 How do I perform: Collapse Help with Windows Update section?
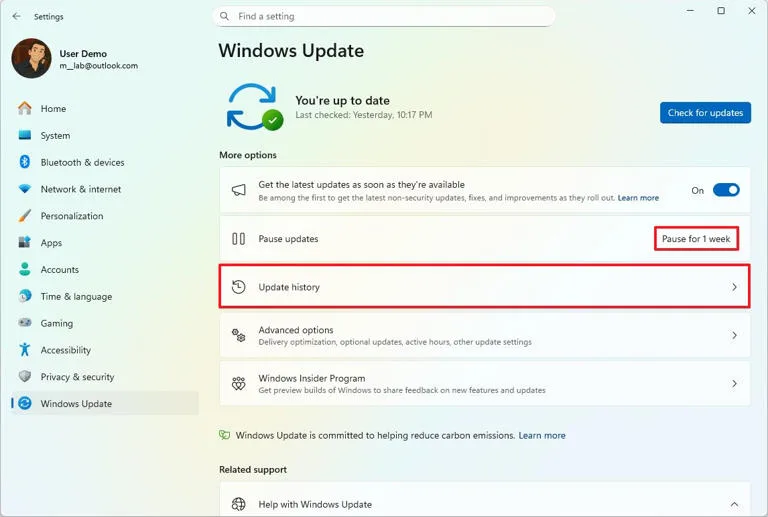(734, 504)
